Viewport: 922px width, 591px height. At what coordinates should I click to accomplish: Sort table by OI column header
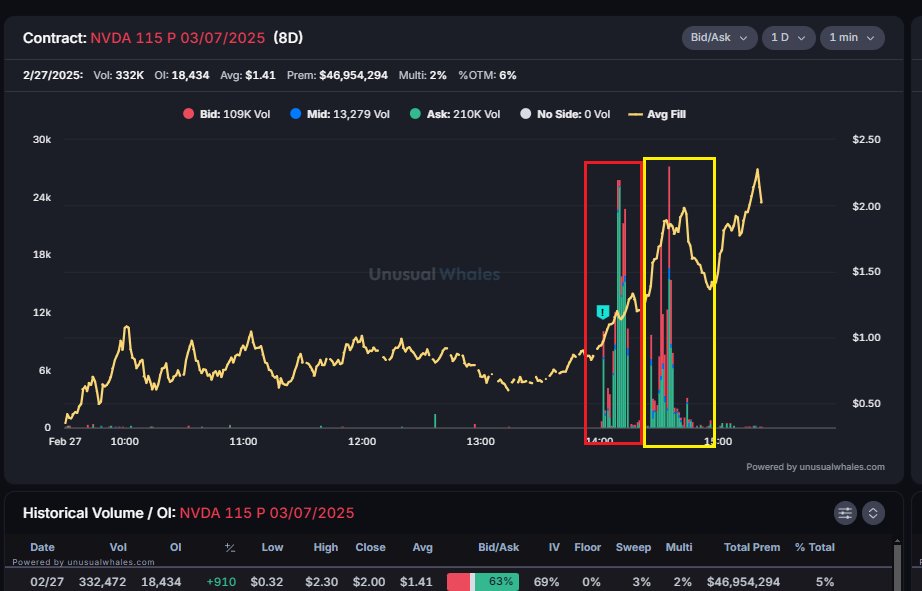[x=175, y=547]
